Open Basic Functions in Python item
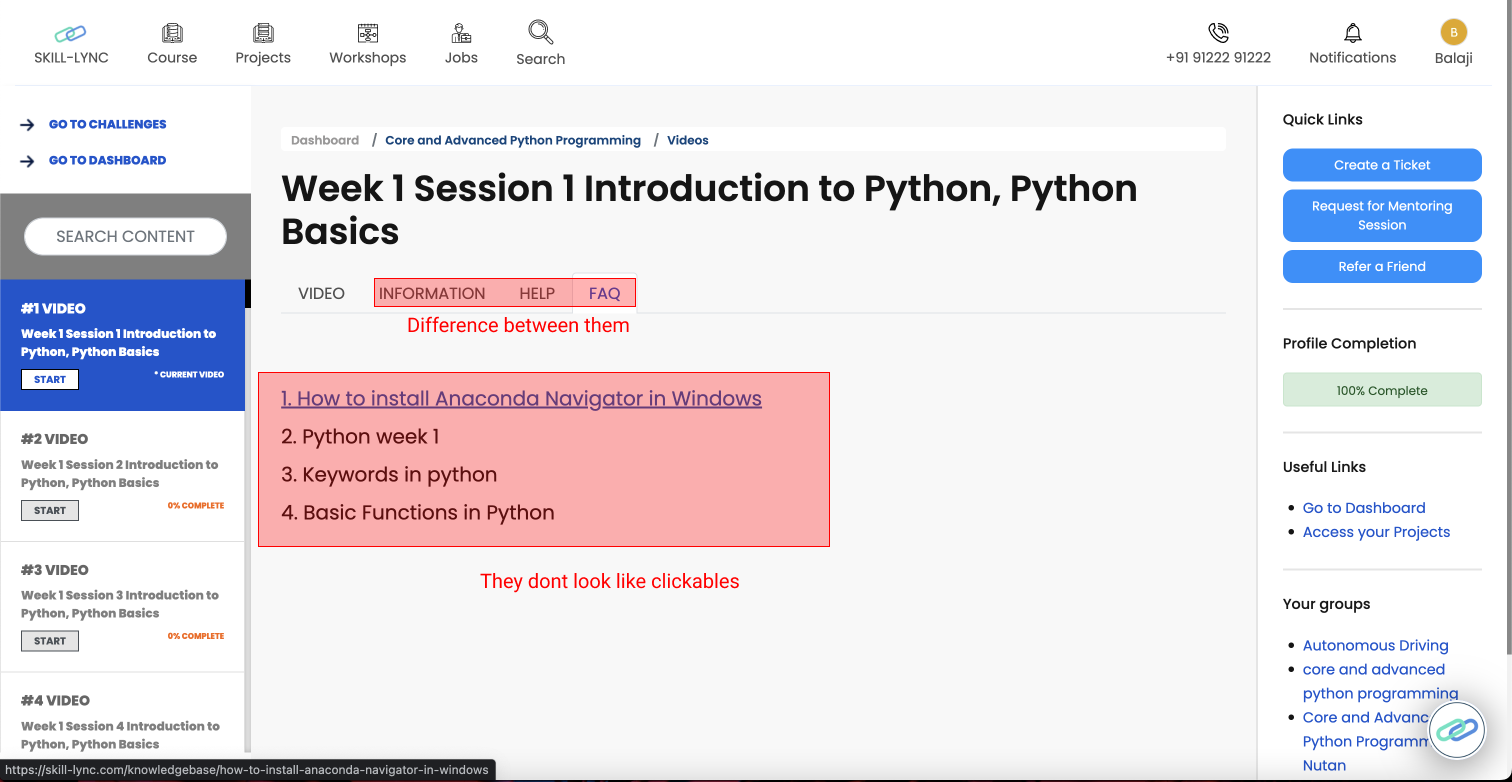The image size is (1512, 782). (418, 513)
